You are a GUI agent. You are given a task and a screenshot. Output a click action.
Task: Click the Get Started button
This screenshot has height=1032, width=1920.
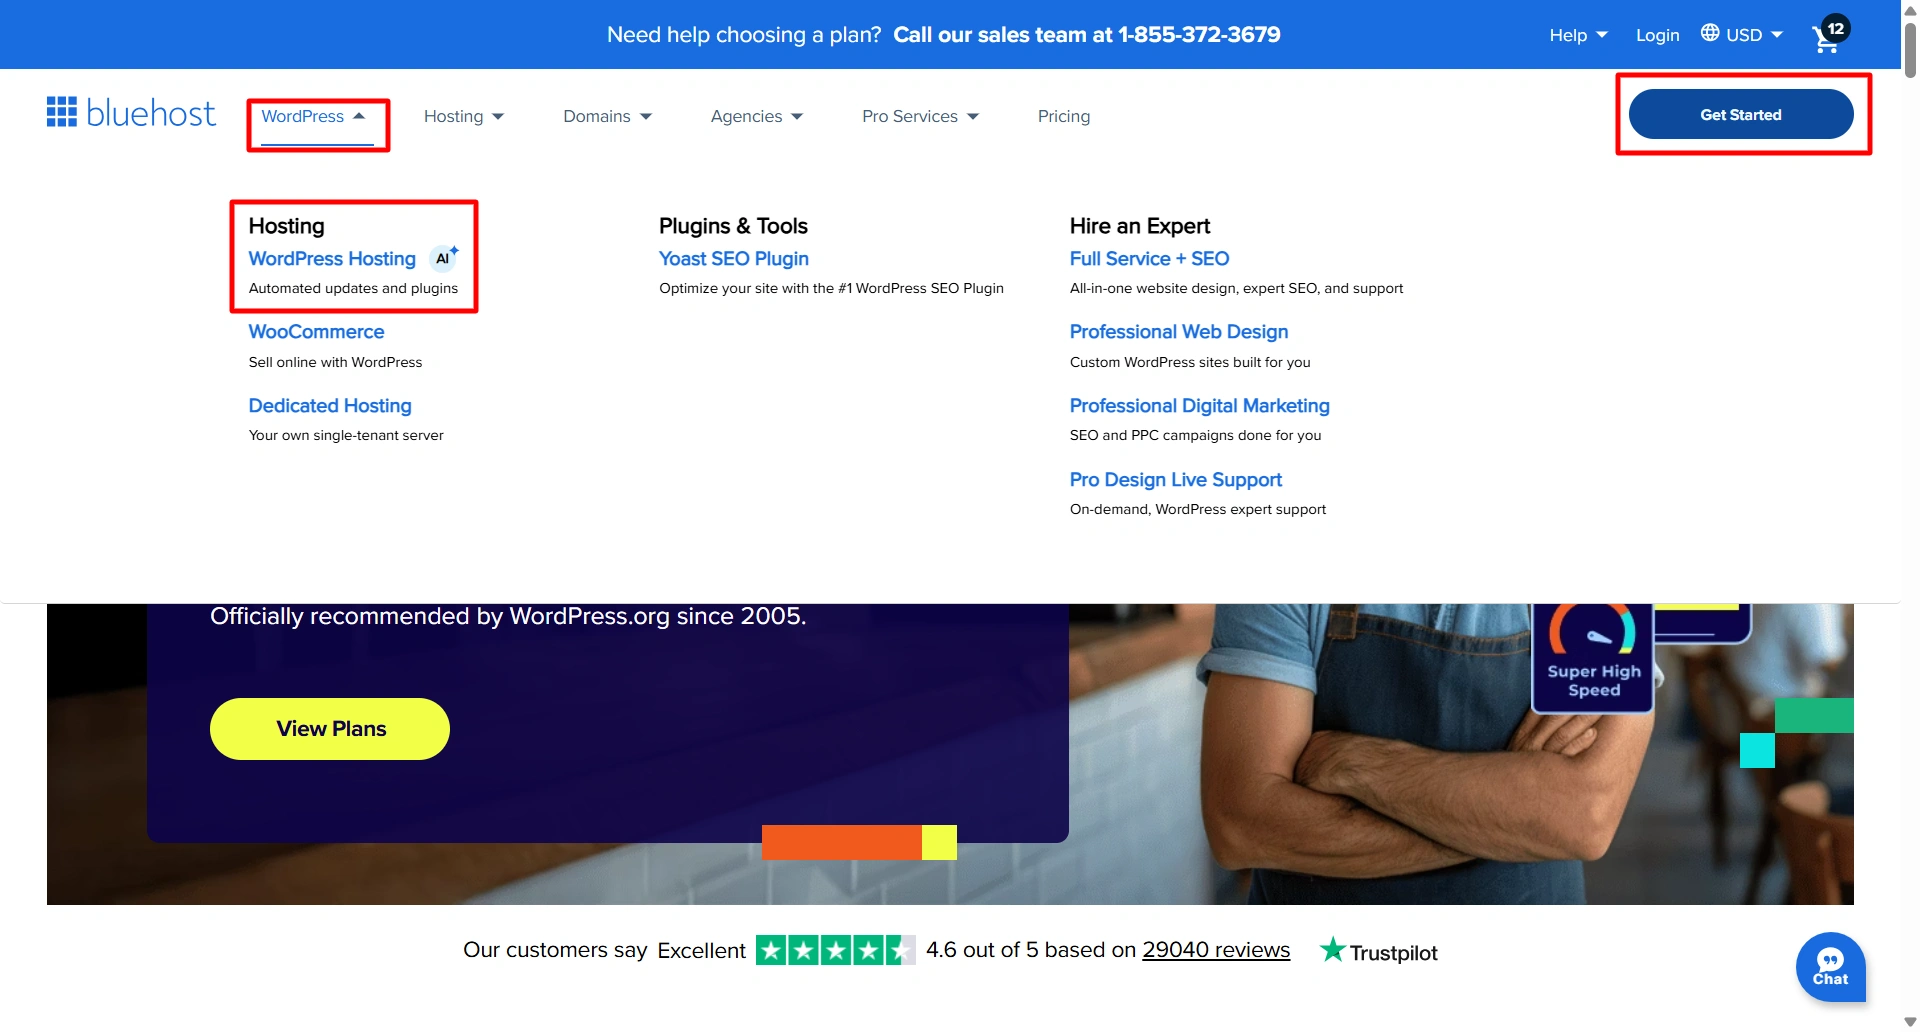click(x=1741, y=114)
